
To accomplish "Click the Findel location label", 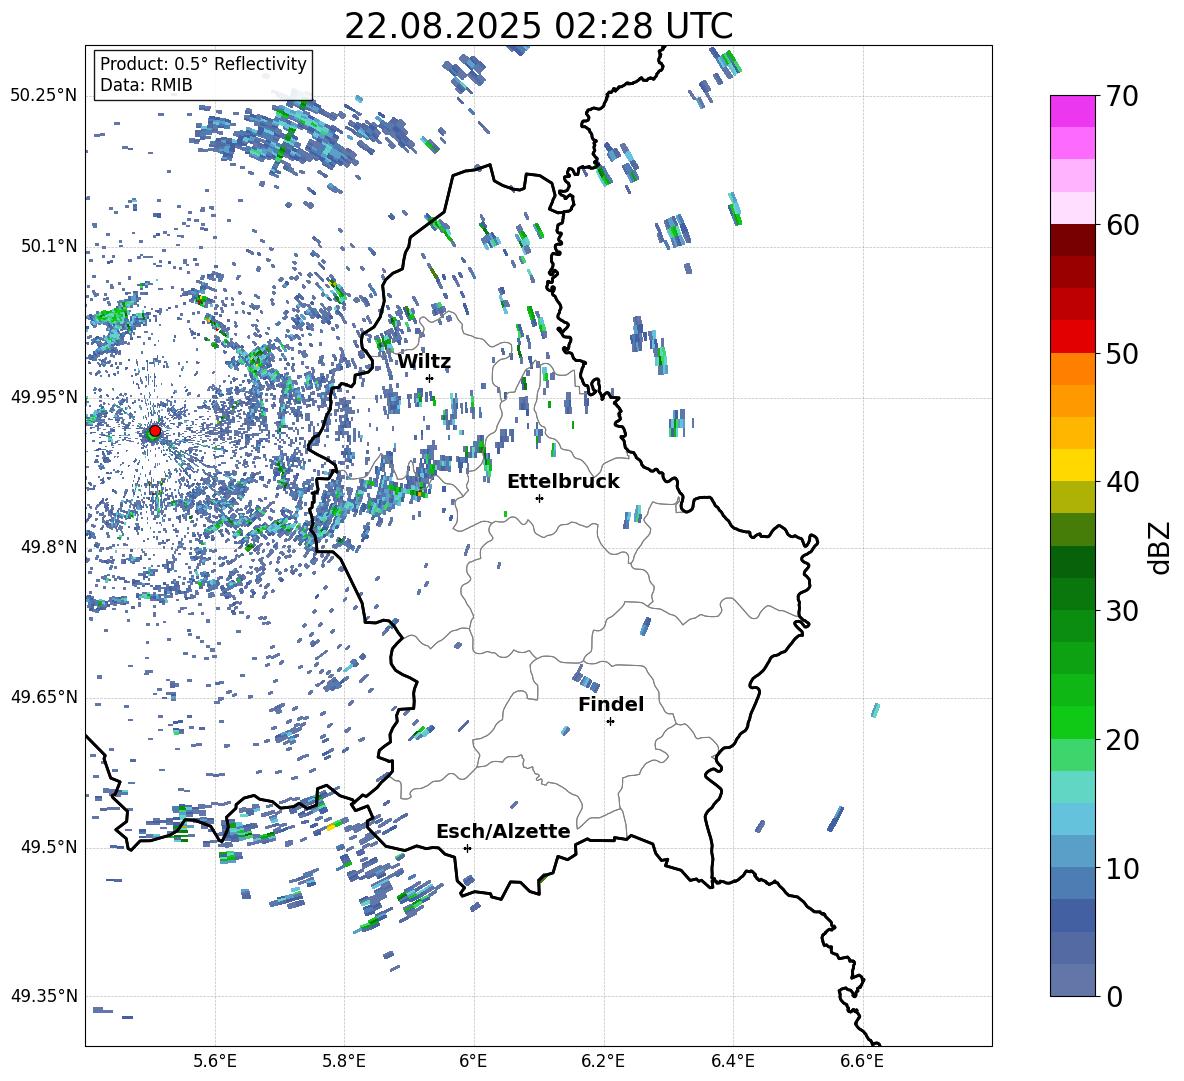I will click(x=611, y=704).
